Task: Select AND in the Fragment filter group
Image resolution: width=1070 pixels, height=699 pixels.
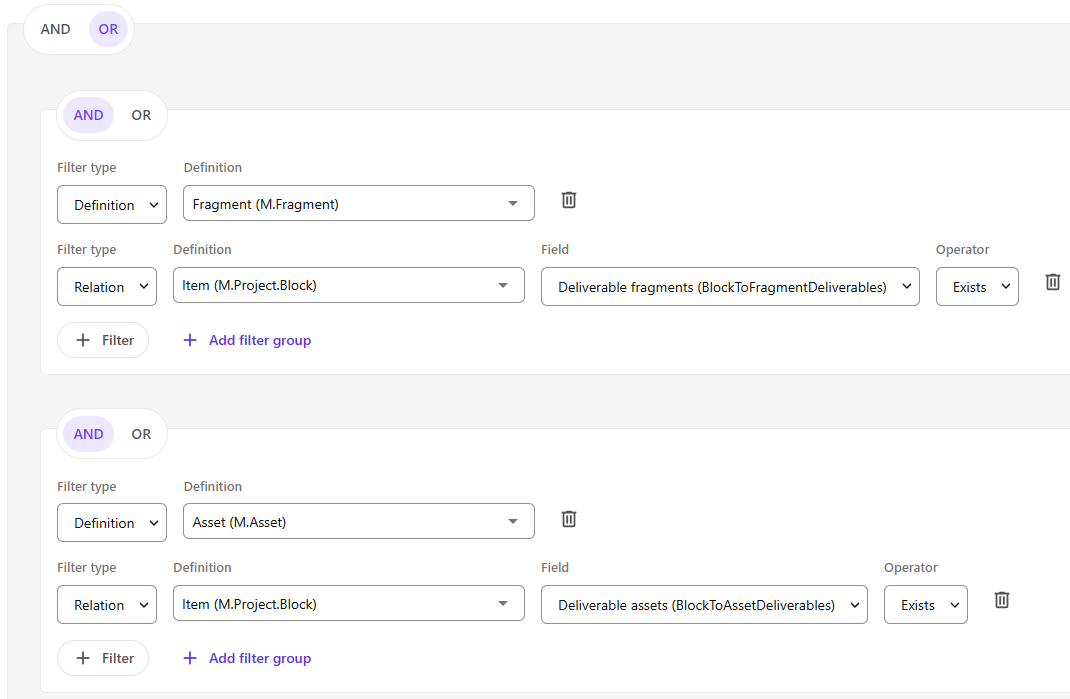Action: 89,115
